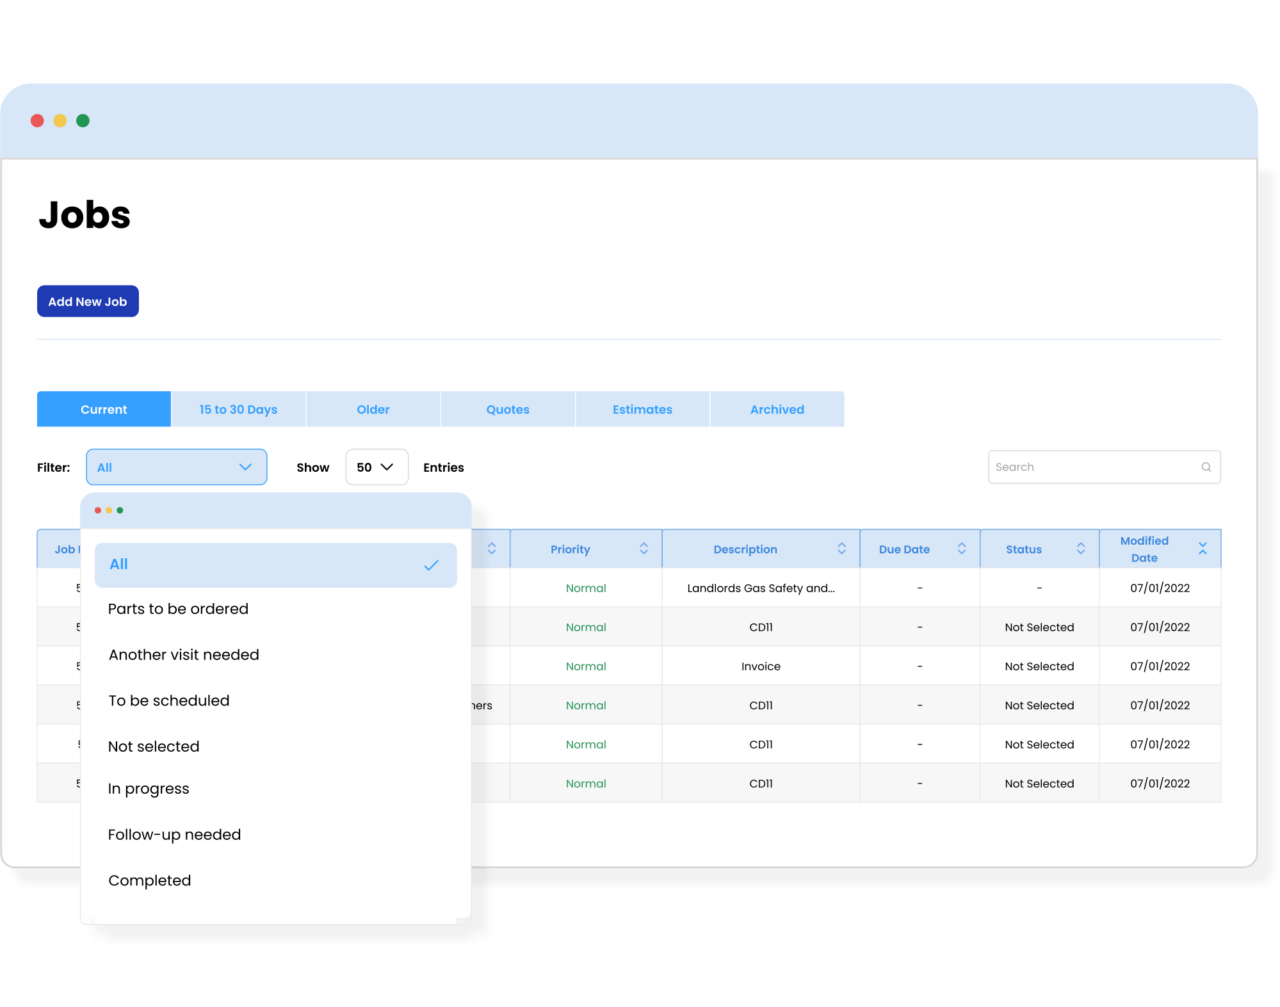Switch to the Quotes tab
This screenshot has height=1007, width=1280.
click(x=508, y=409)
